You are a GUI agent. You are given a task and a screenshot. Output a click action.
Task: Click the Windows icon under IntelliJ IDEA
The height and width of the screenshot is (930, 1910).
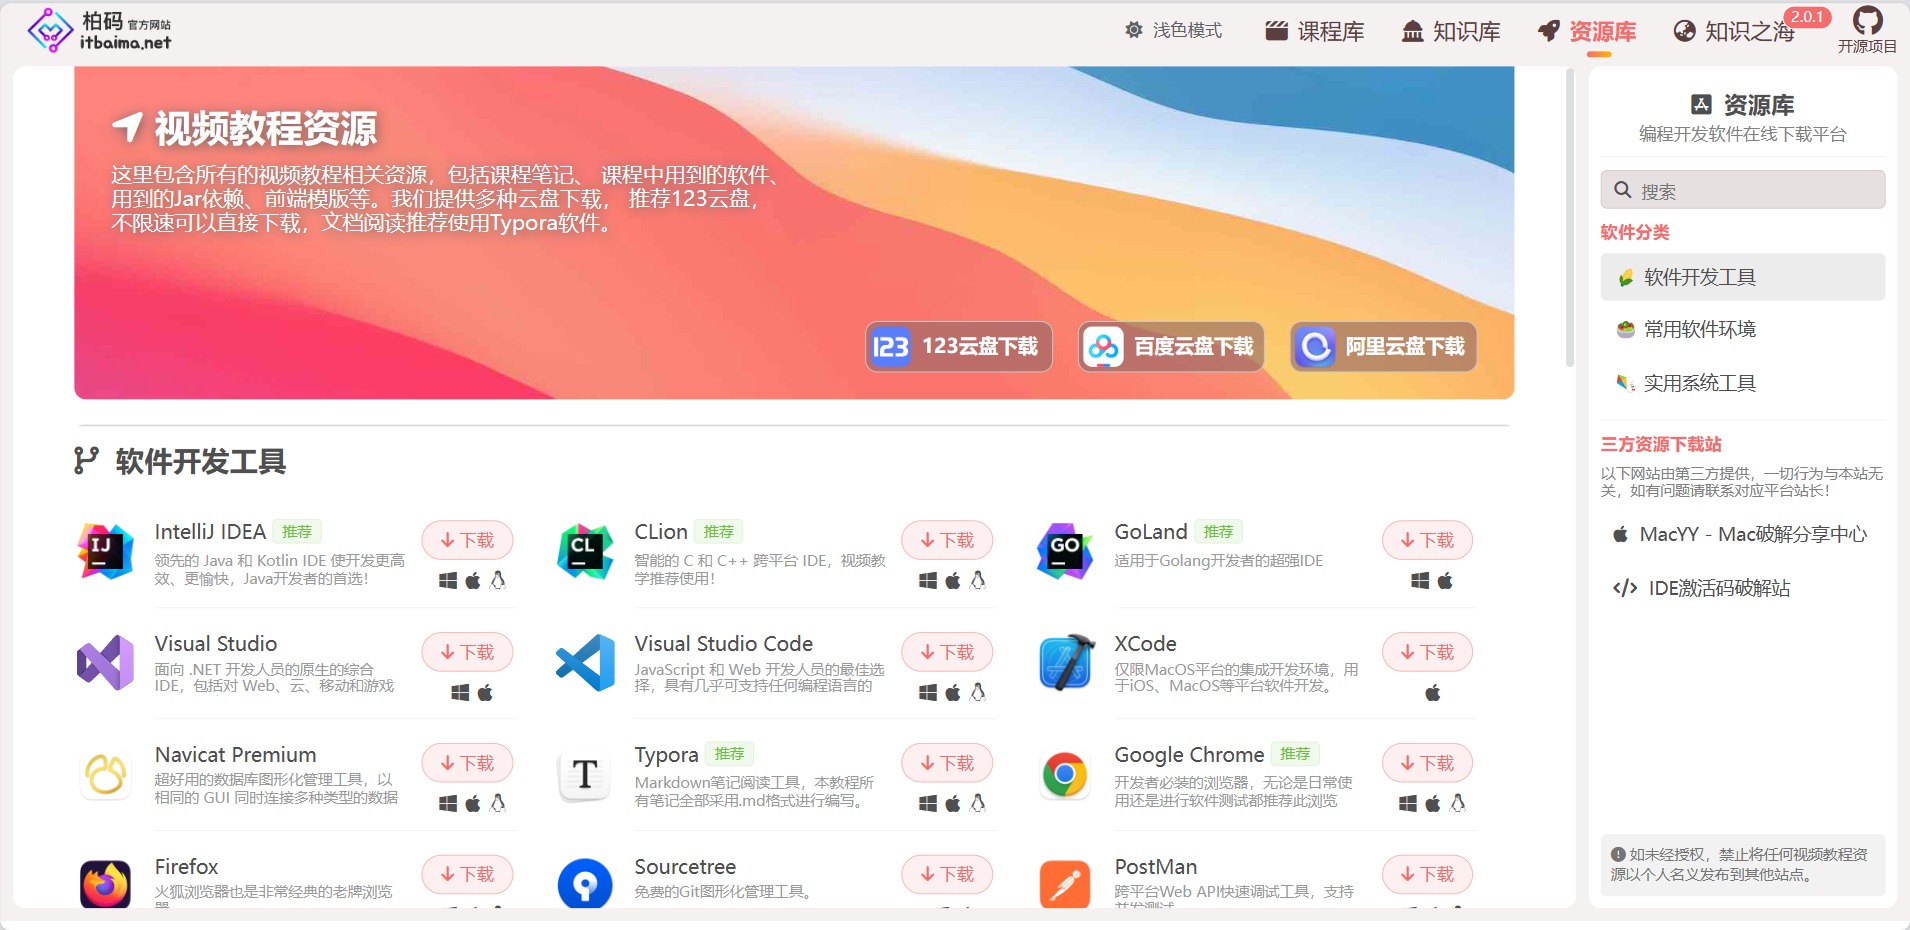coord(448,581)
